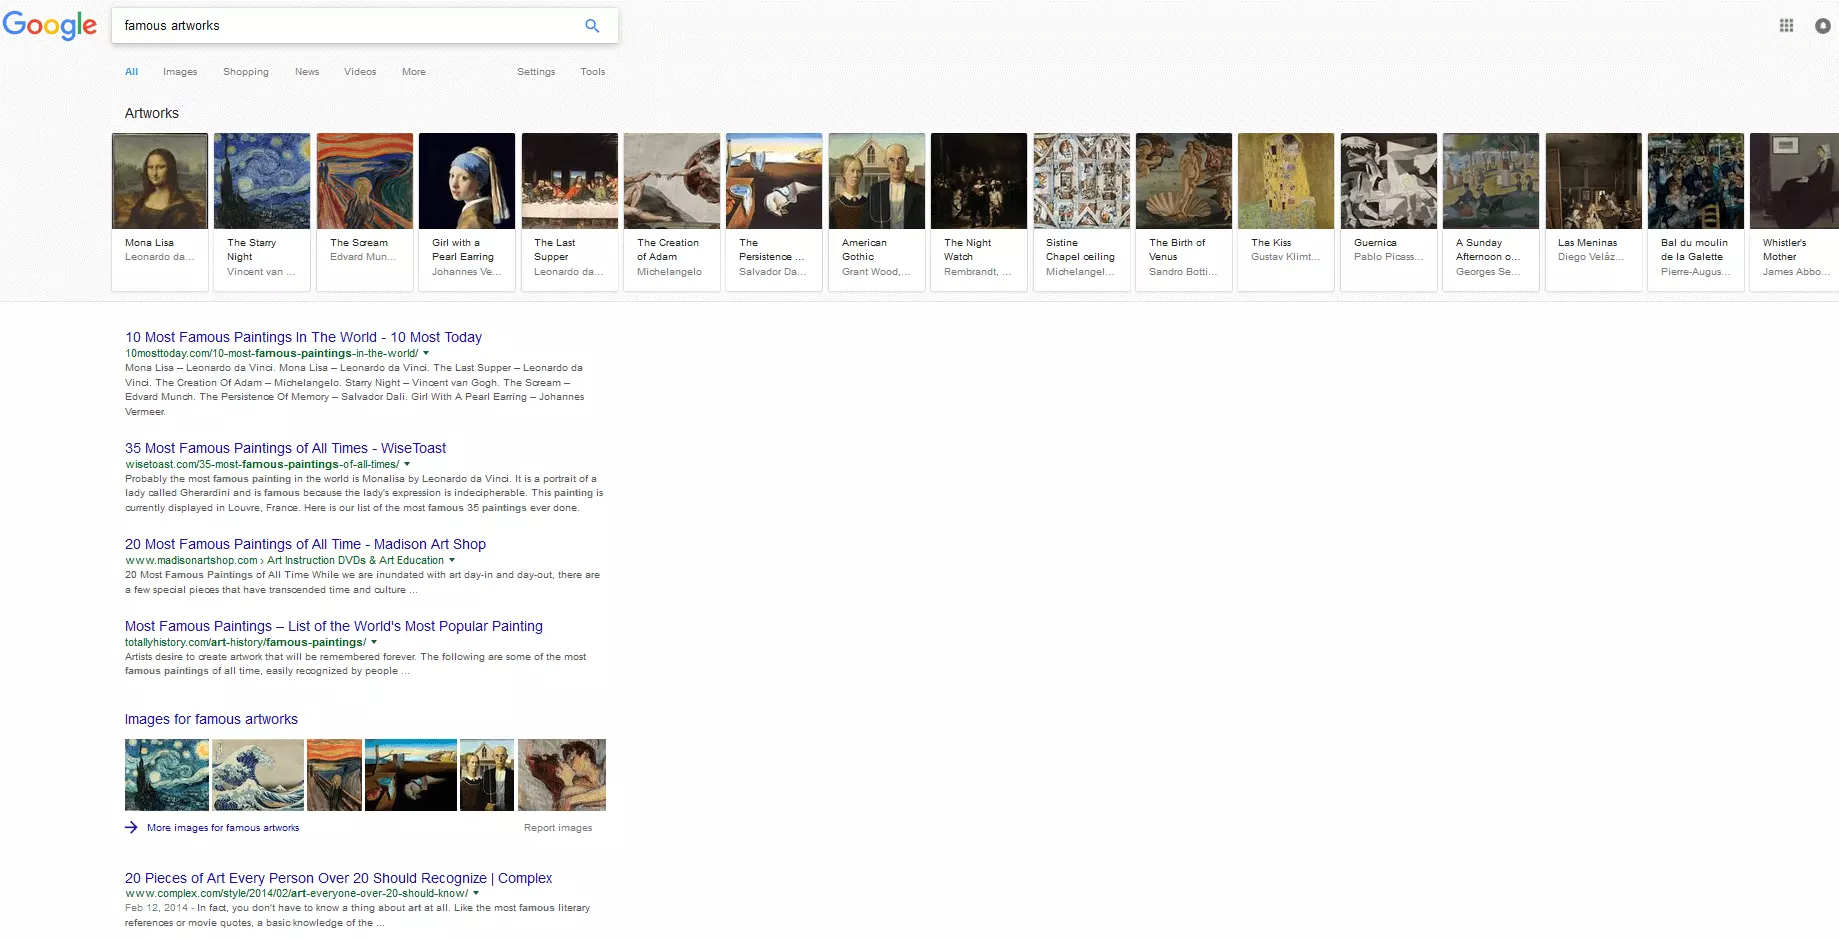Image resolution: width=1839 pixels, height=940 pixels.
Task: Expand the complex.com URL dropdown arrow
Action: click(476, 893)
